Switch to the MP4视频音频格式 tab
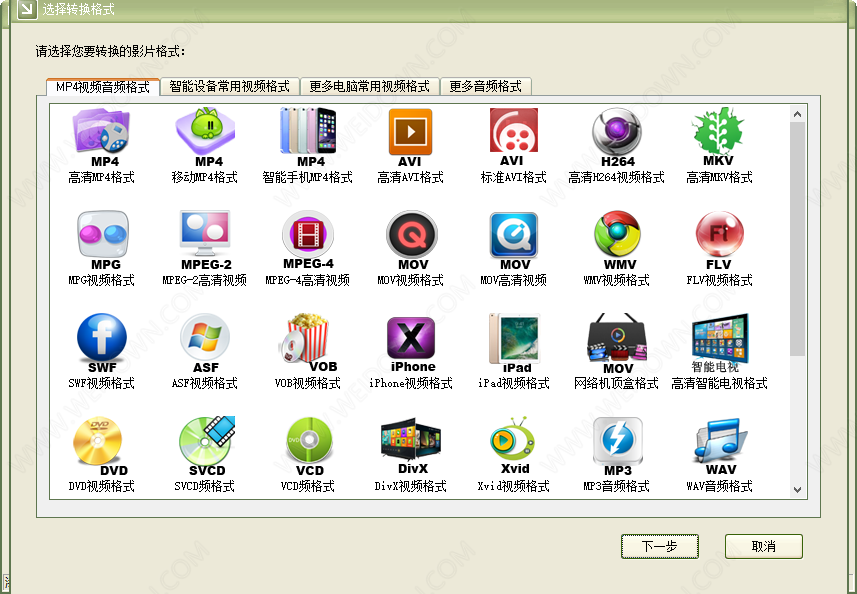The image size is (857, 594). click(x=103, y=87)
